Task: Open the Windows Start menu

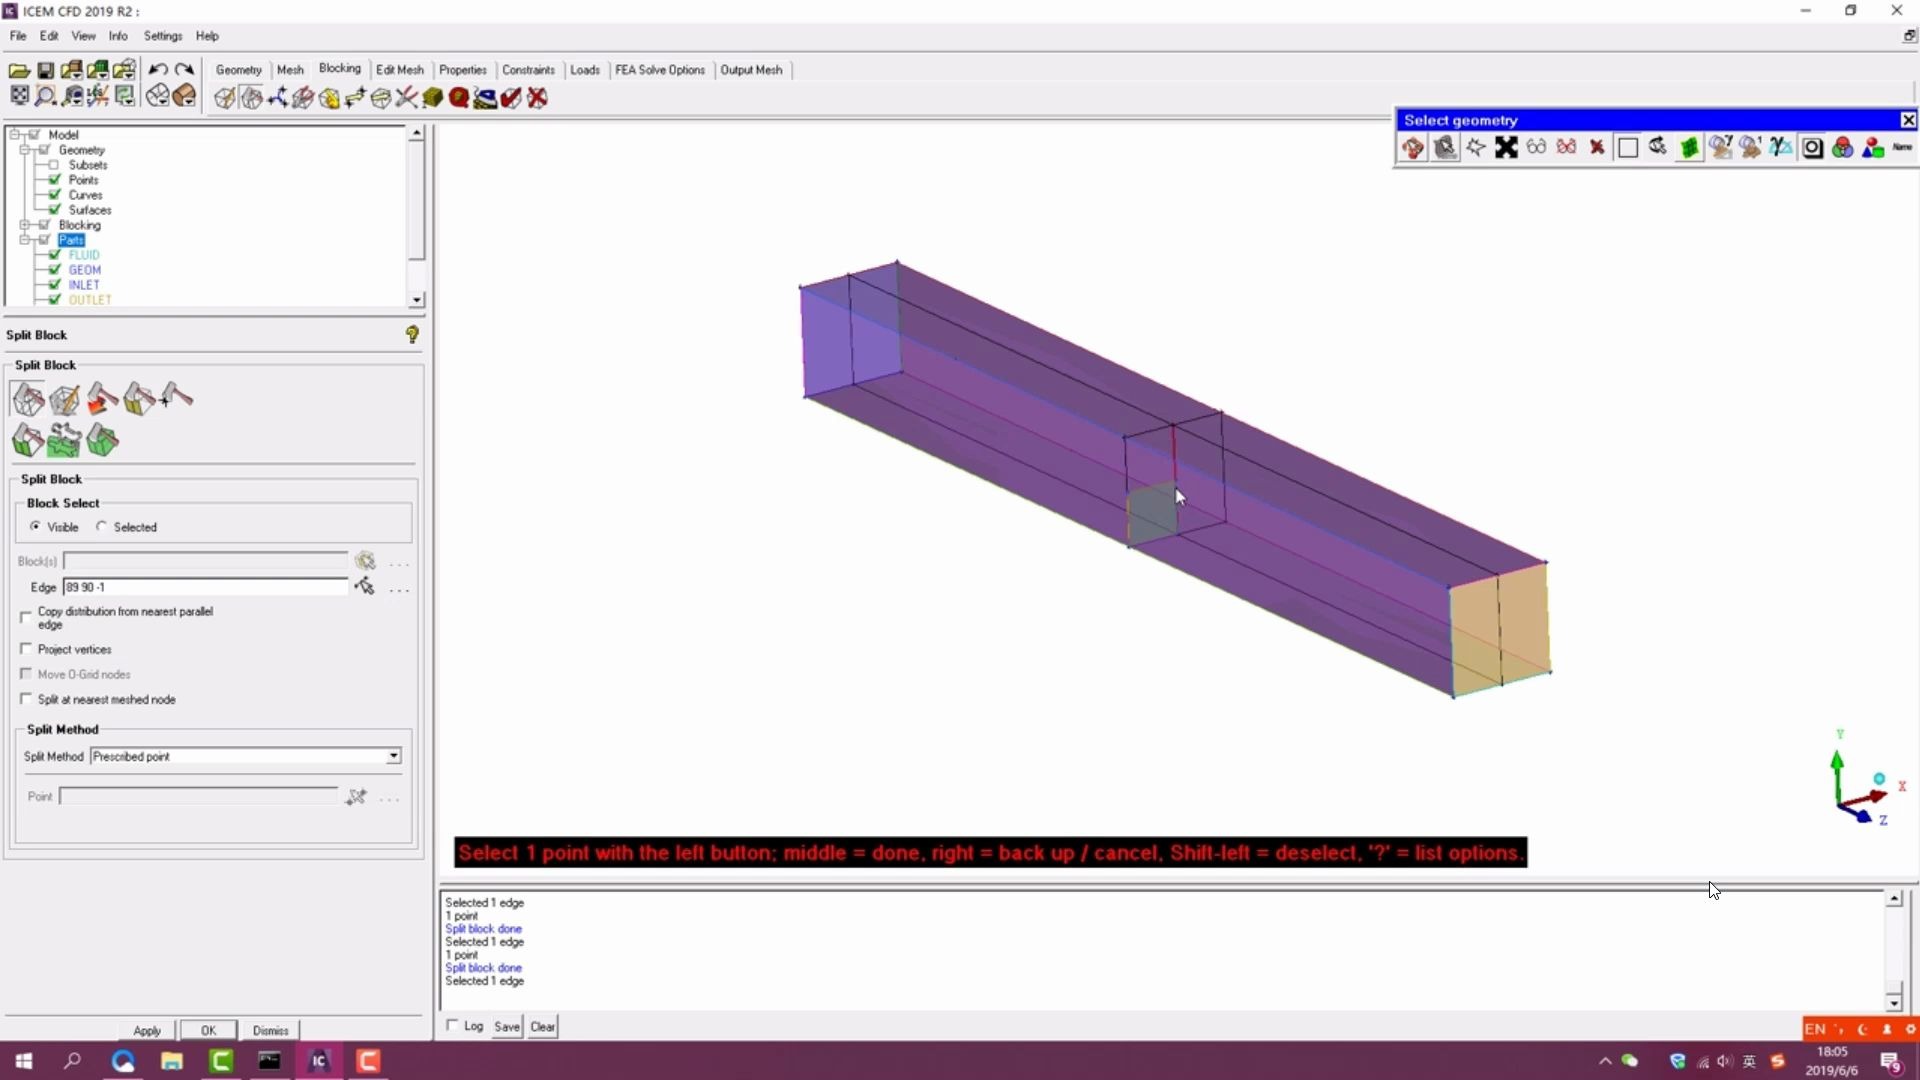Action: pyautogui.click(x=24, y=1061)
